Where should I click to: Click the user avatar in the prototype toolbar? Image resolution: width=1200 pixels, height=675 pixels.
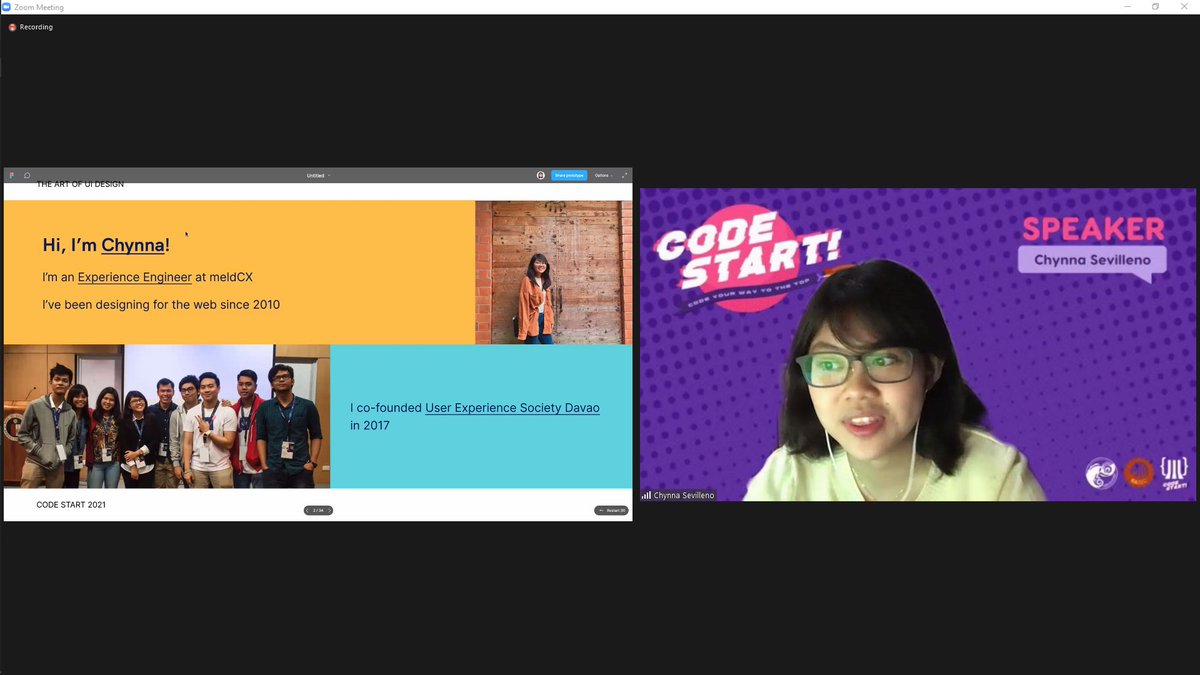541,174
